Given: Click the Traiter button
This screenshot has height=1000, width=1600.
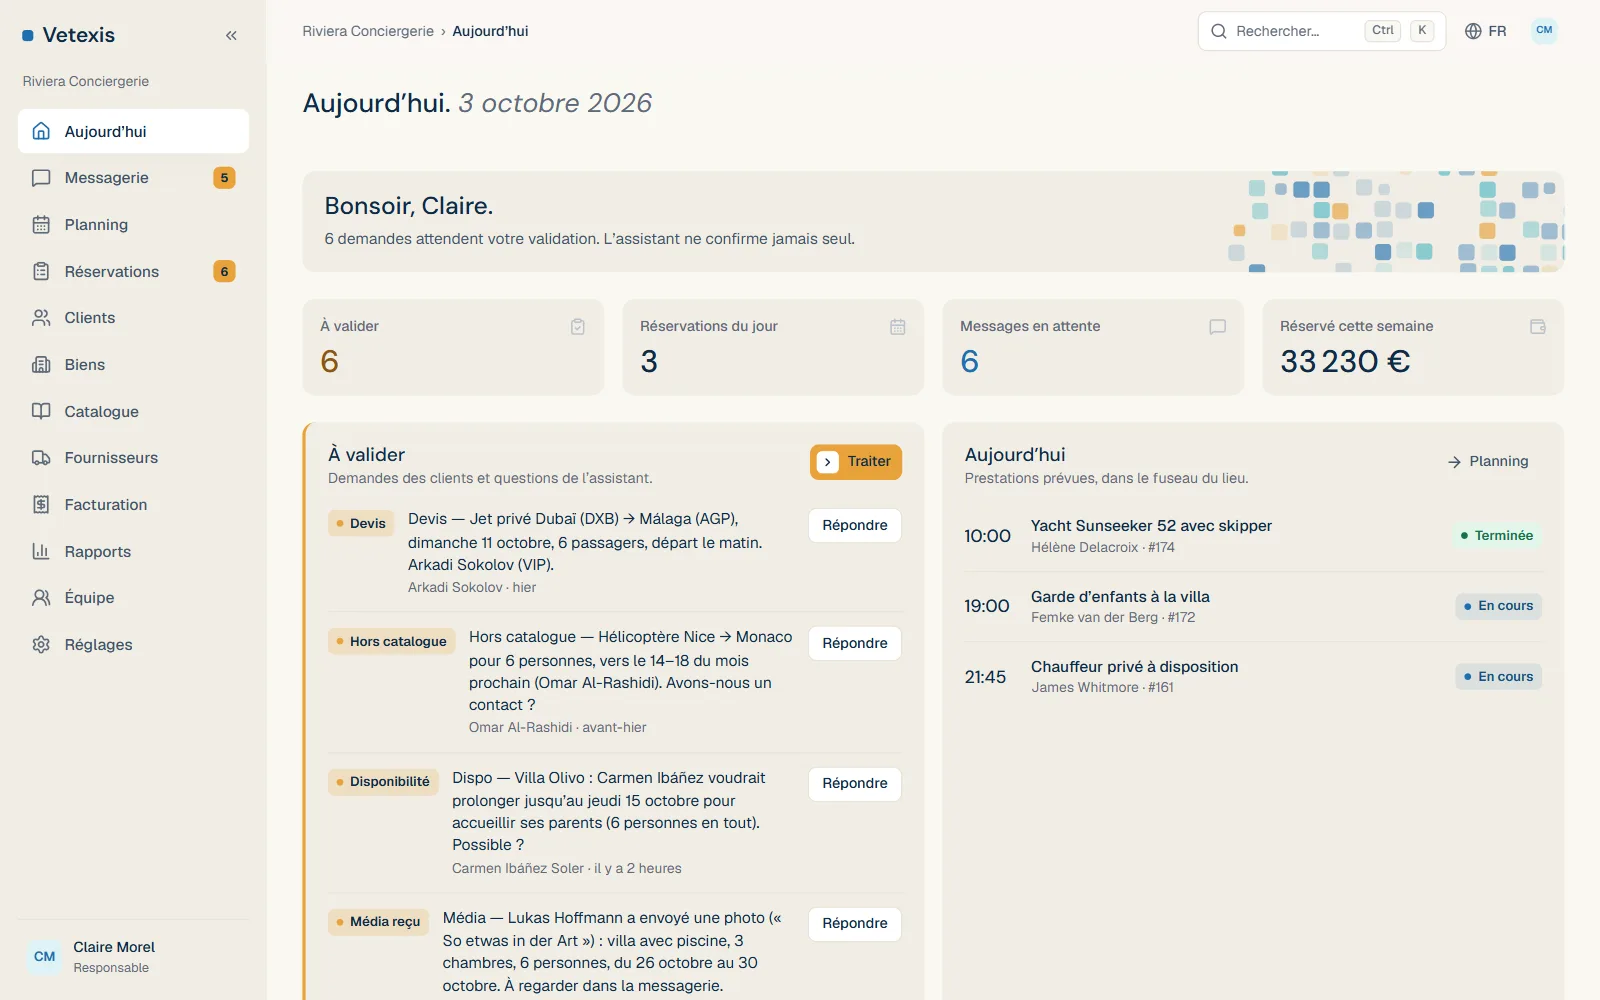Looking at the screenshot, I should click(x=856, y=462).
